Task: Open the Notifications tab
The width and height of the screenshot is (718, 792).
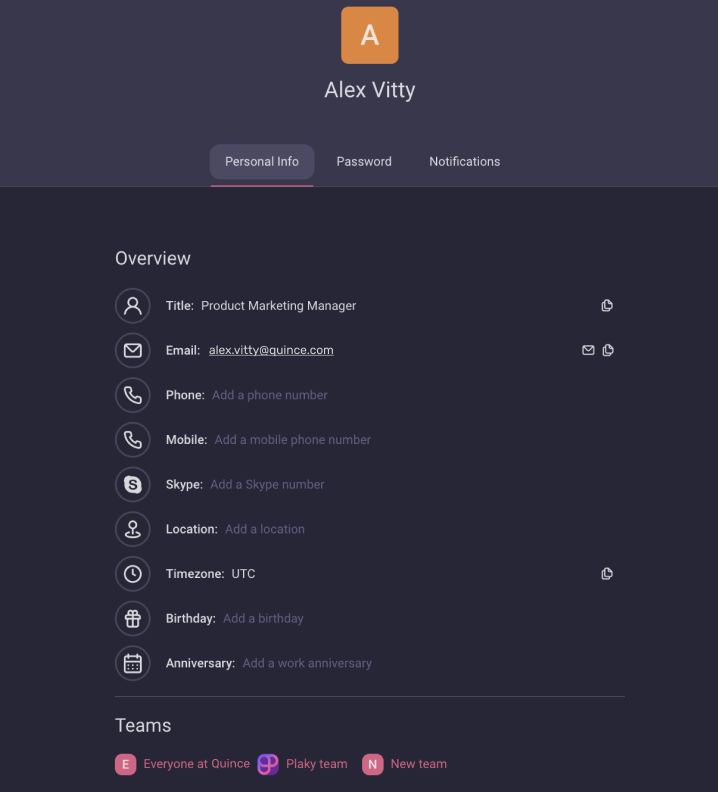Action: click(464, 161)
